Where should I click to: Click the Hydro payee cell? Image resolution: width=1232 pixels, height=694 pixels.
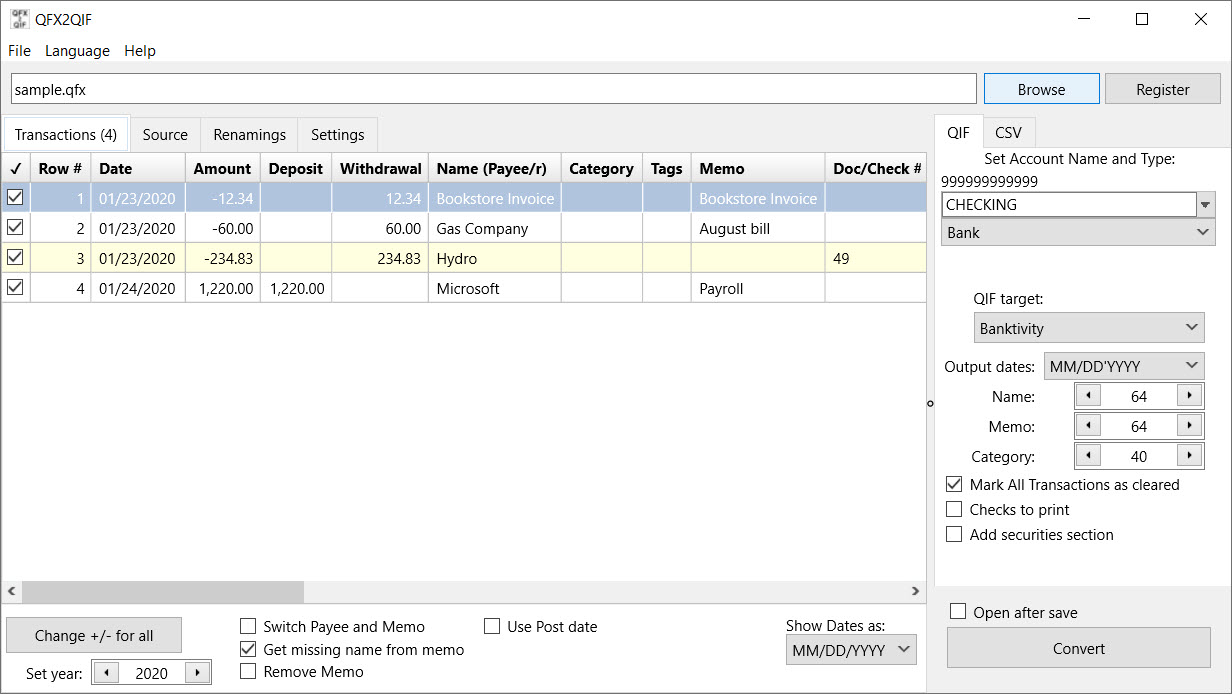coord(495,258)
